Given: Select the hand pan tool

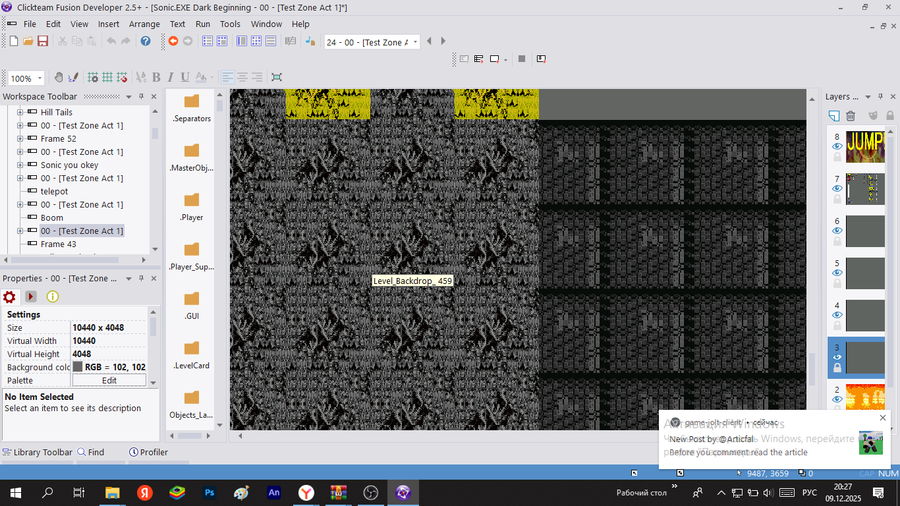Looking at the screenshot, I should 59,77.
